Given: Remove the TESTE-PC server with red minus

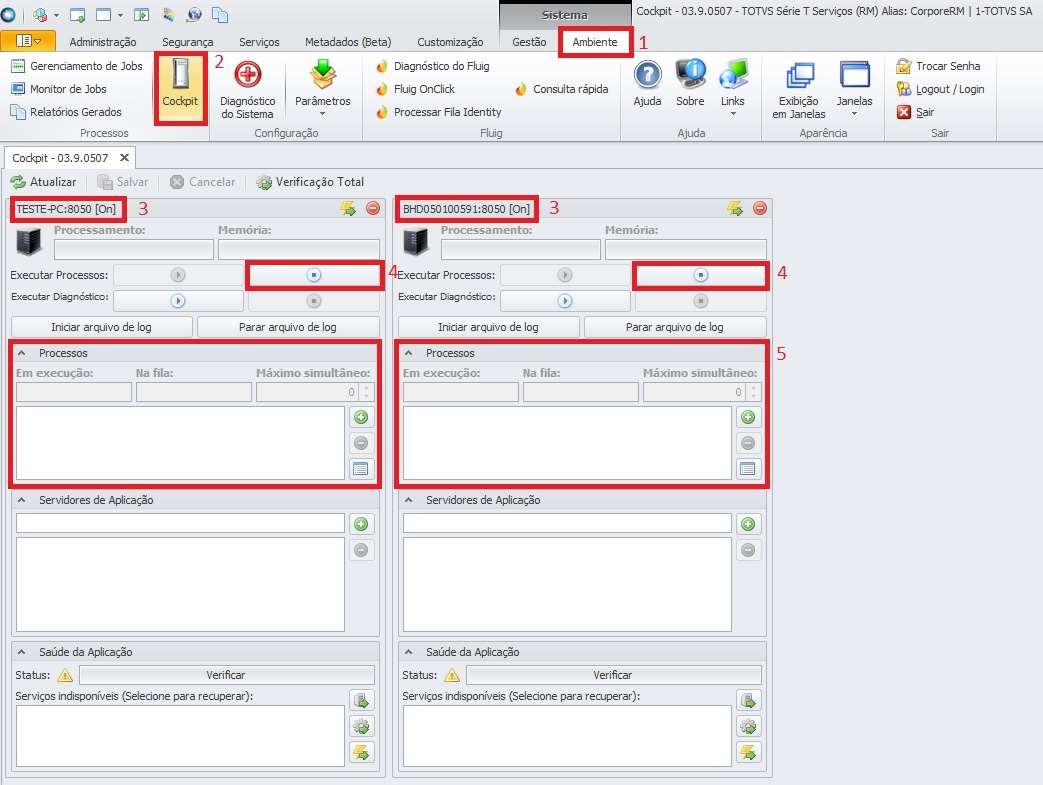Looking at the screenshot, I should [373, 208].
